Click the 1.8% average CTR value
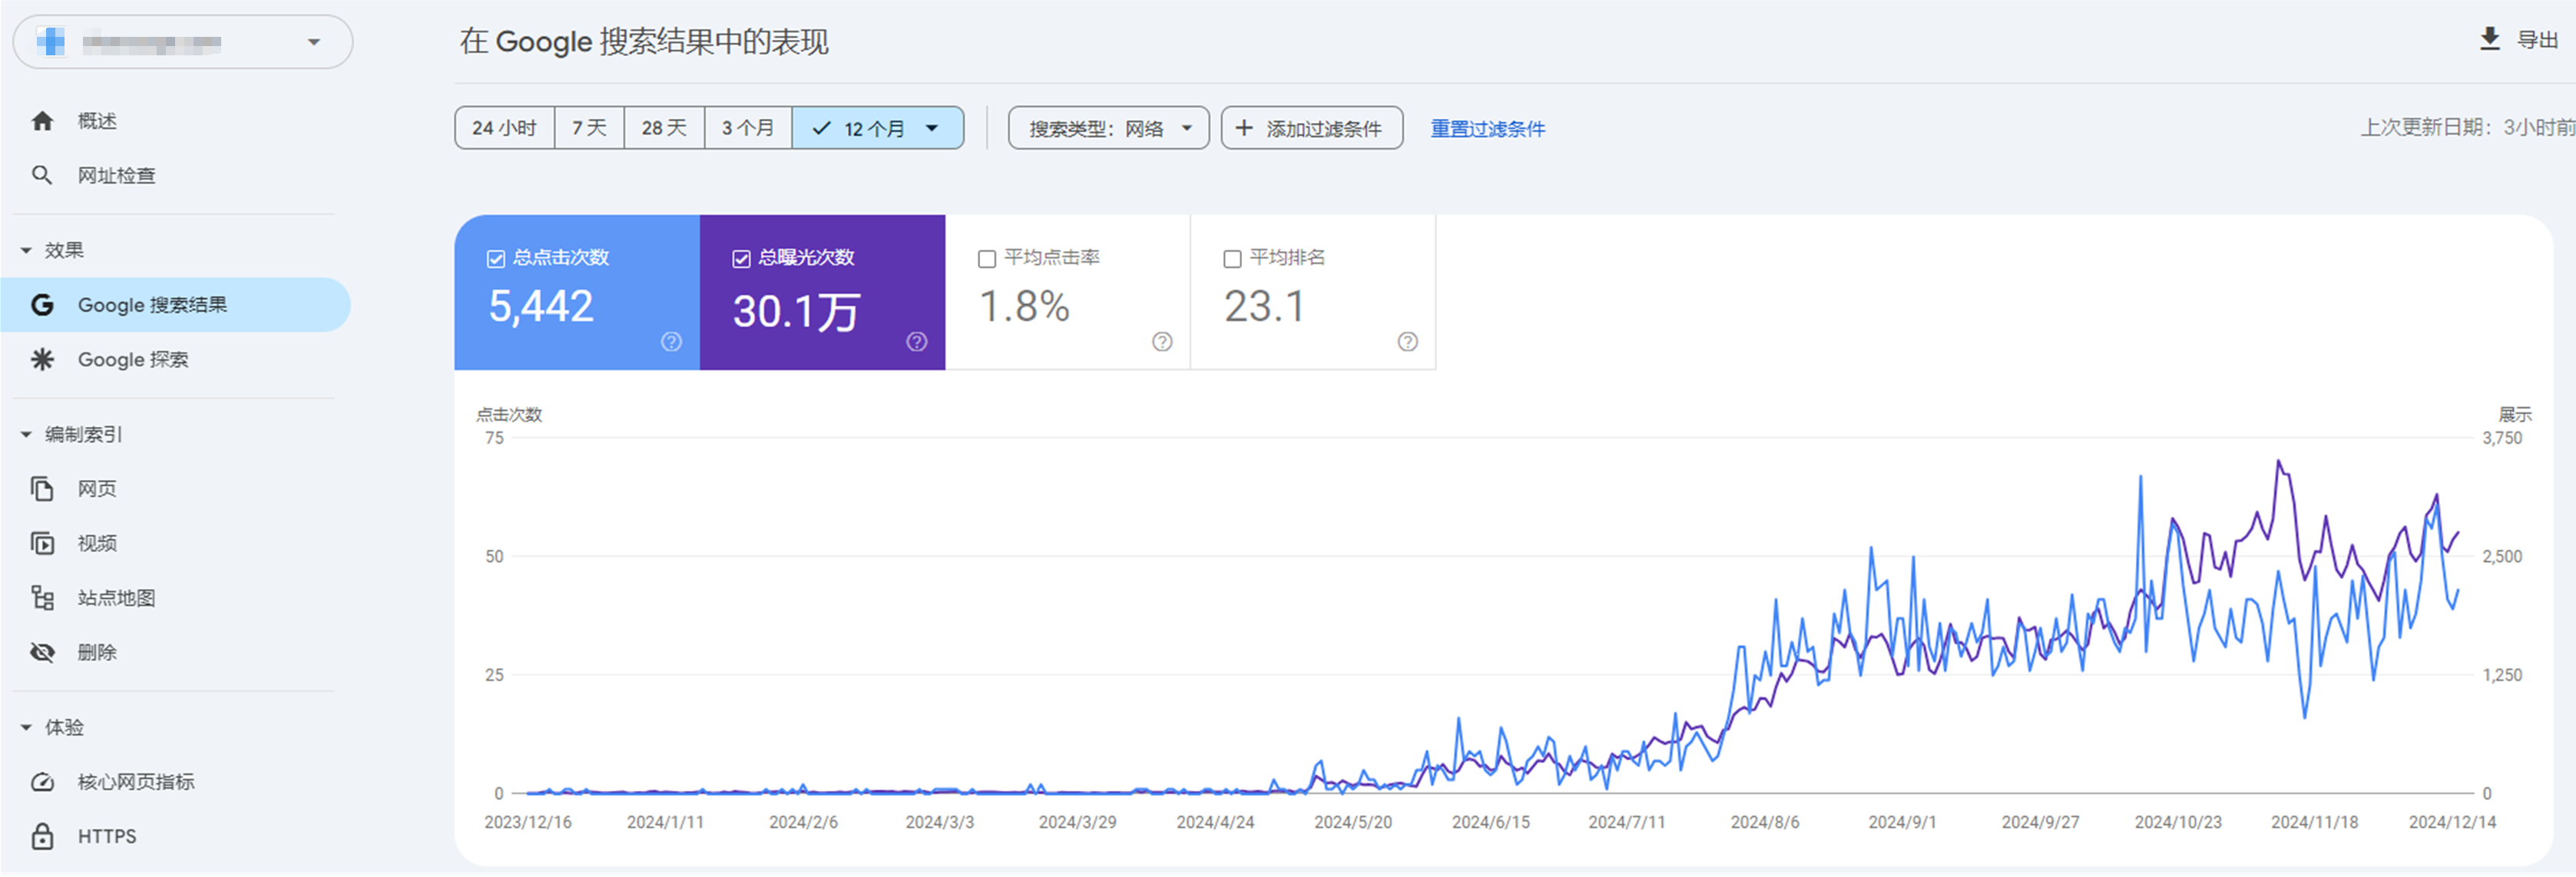 (x=1024, y=306)
